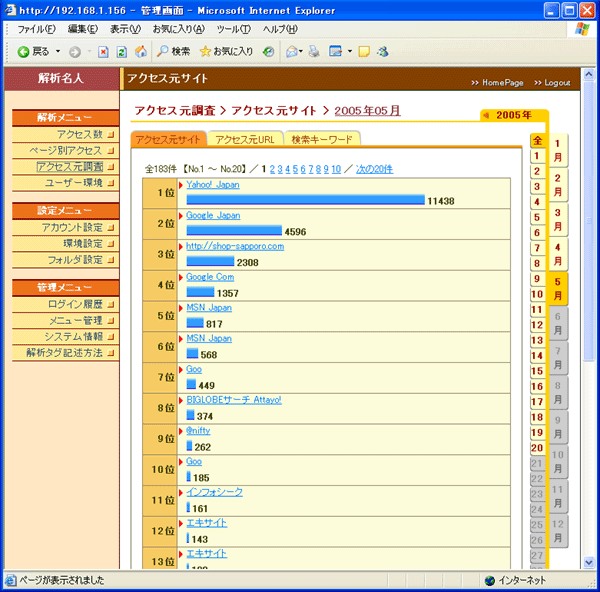The height and width of the screenshot is (592, 600).
Task: Select day 10 in day list
Action: [x=537, y=294]
